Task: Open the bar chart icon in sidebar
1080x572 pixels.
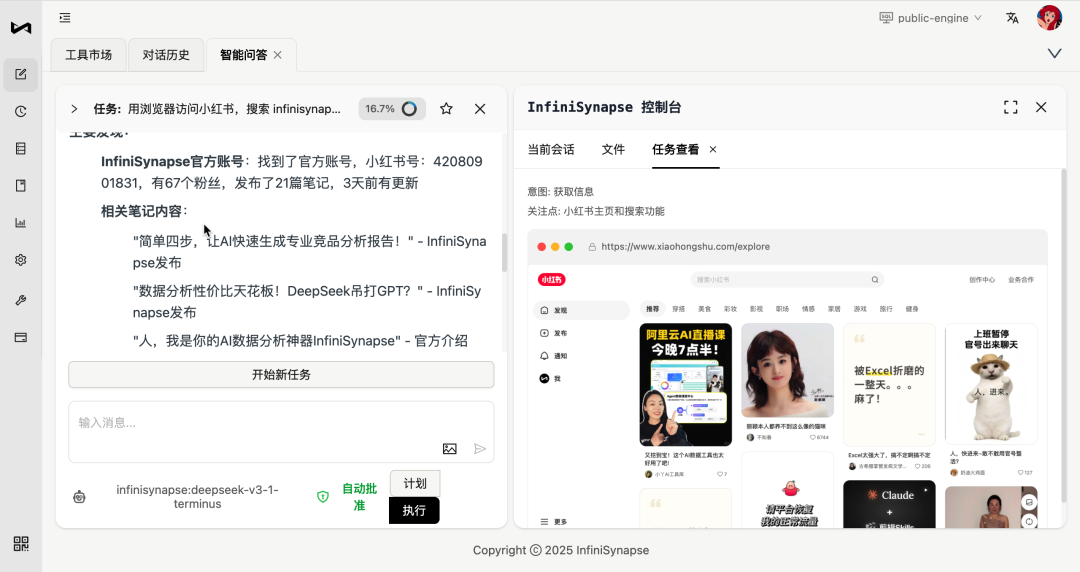Action: coord(21,223)
